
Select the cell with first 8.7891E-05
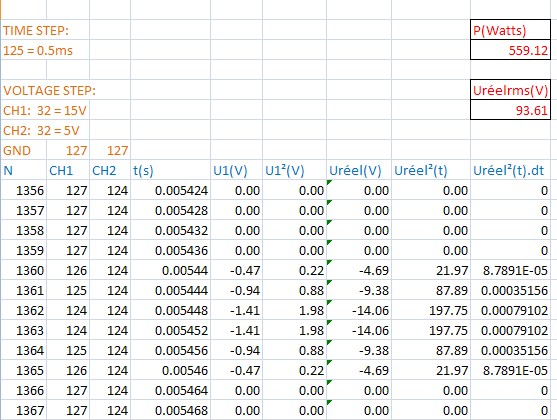pyautogui.click(x=510, y=270)
